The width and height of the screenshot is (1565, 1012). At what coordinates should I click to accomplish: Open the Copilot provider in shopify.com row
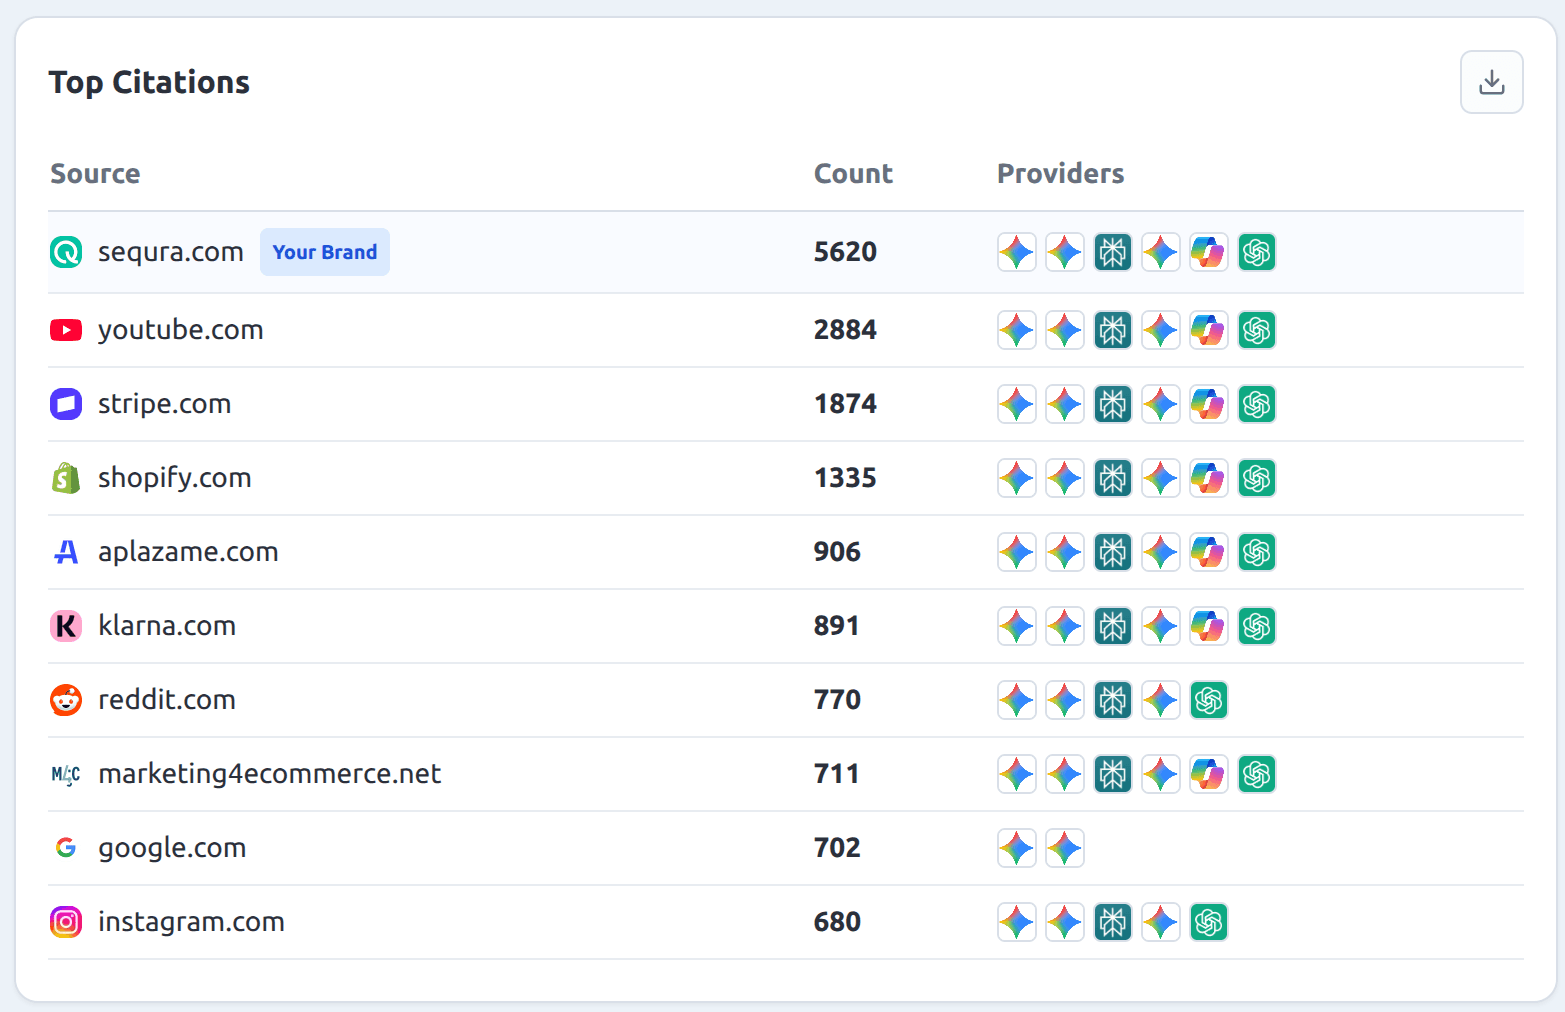(x=1209, y=478)
